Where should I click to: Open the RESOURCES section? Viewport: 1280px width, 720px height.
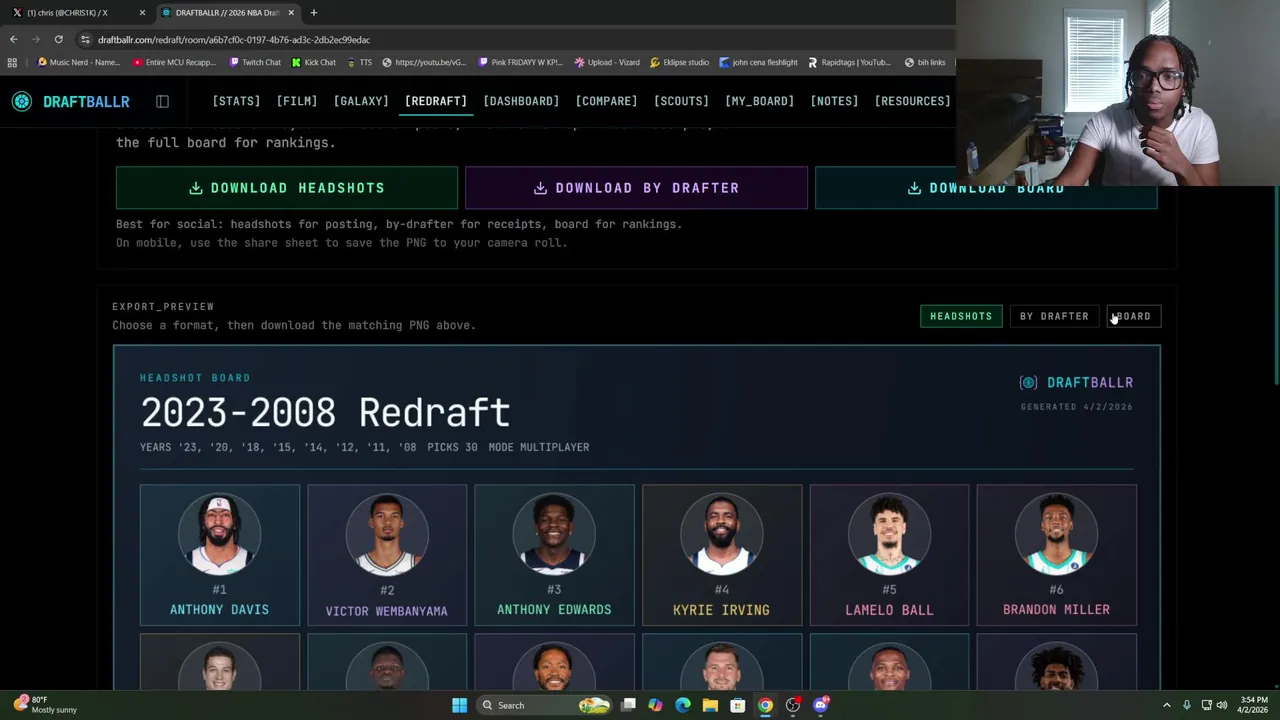(x=912, y=101)
